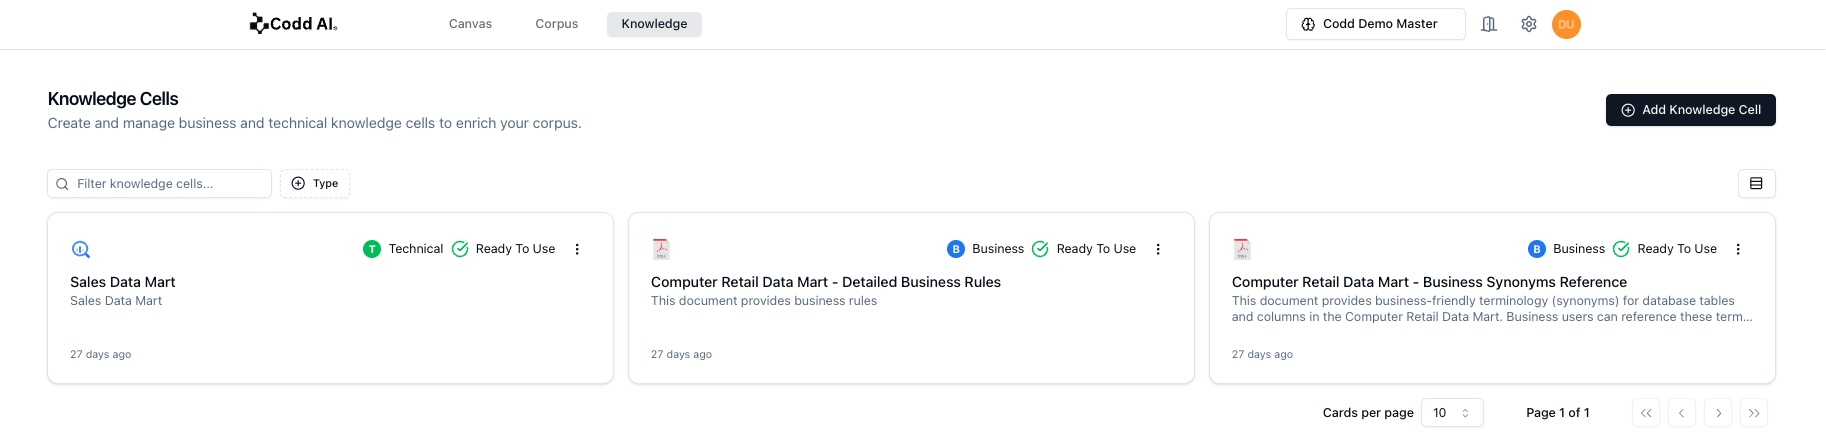Select the Knowledge tab
The width and height of the screenshot is (1826, 441).
click(x=654, y=24)
